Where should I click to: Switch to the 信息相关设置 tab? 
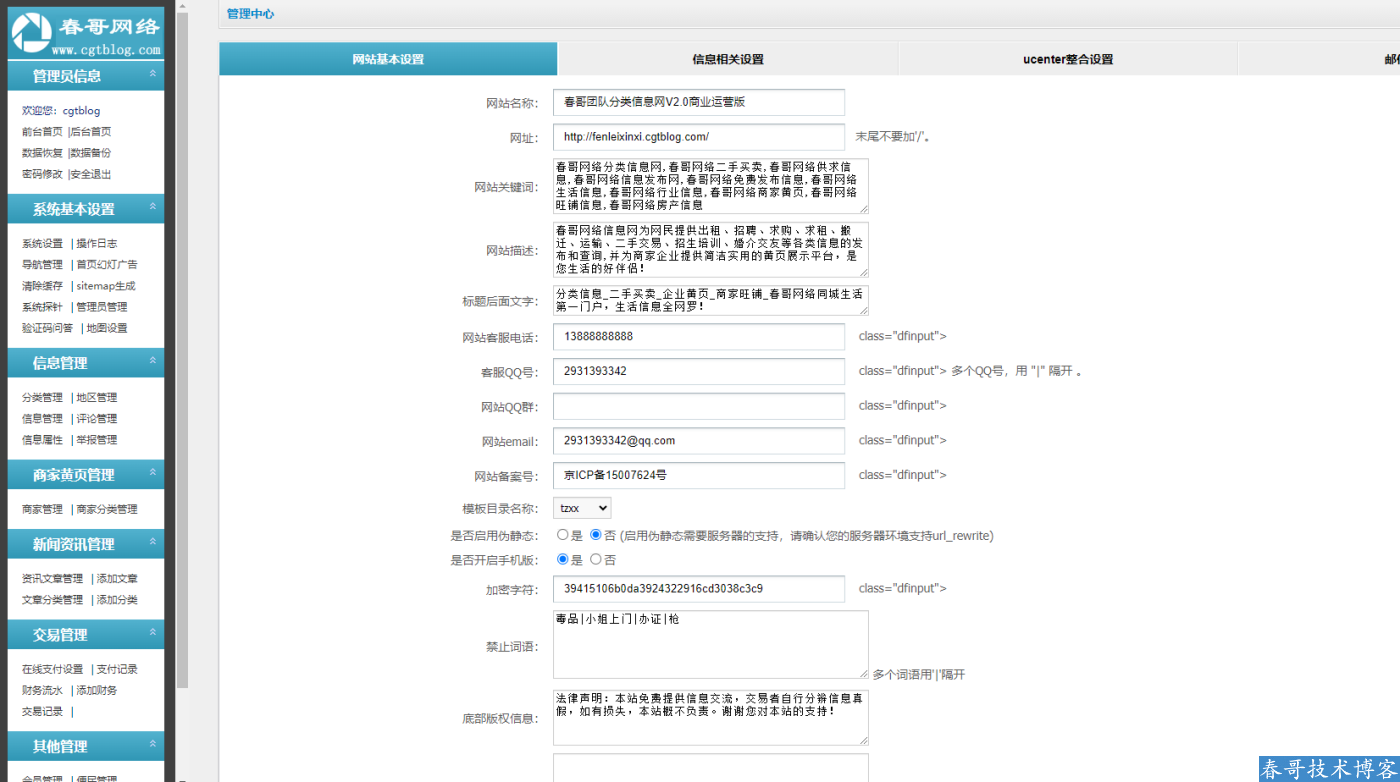click(x=727, y=59)
